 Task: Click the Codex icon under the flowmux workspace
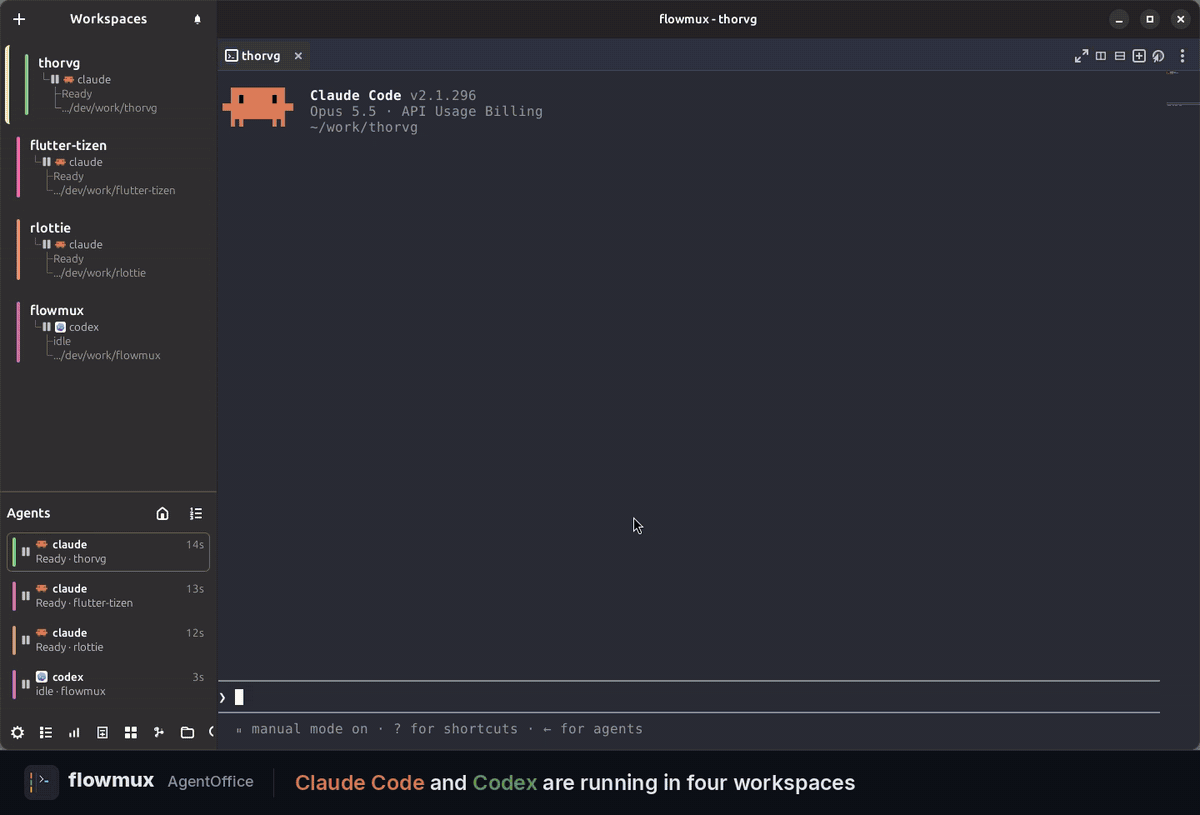(60, 327)
